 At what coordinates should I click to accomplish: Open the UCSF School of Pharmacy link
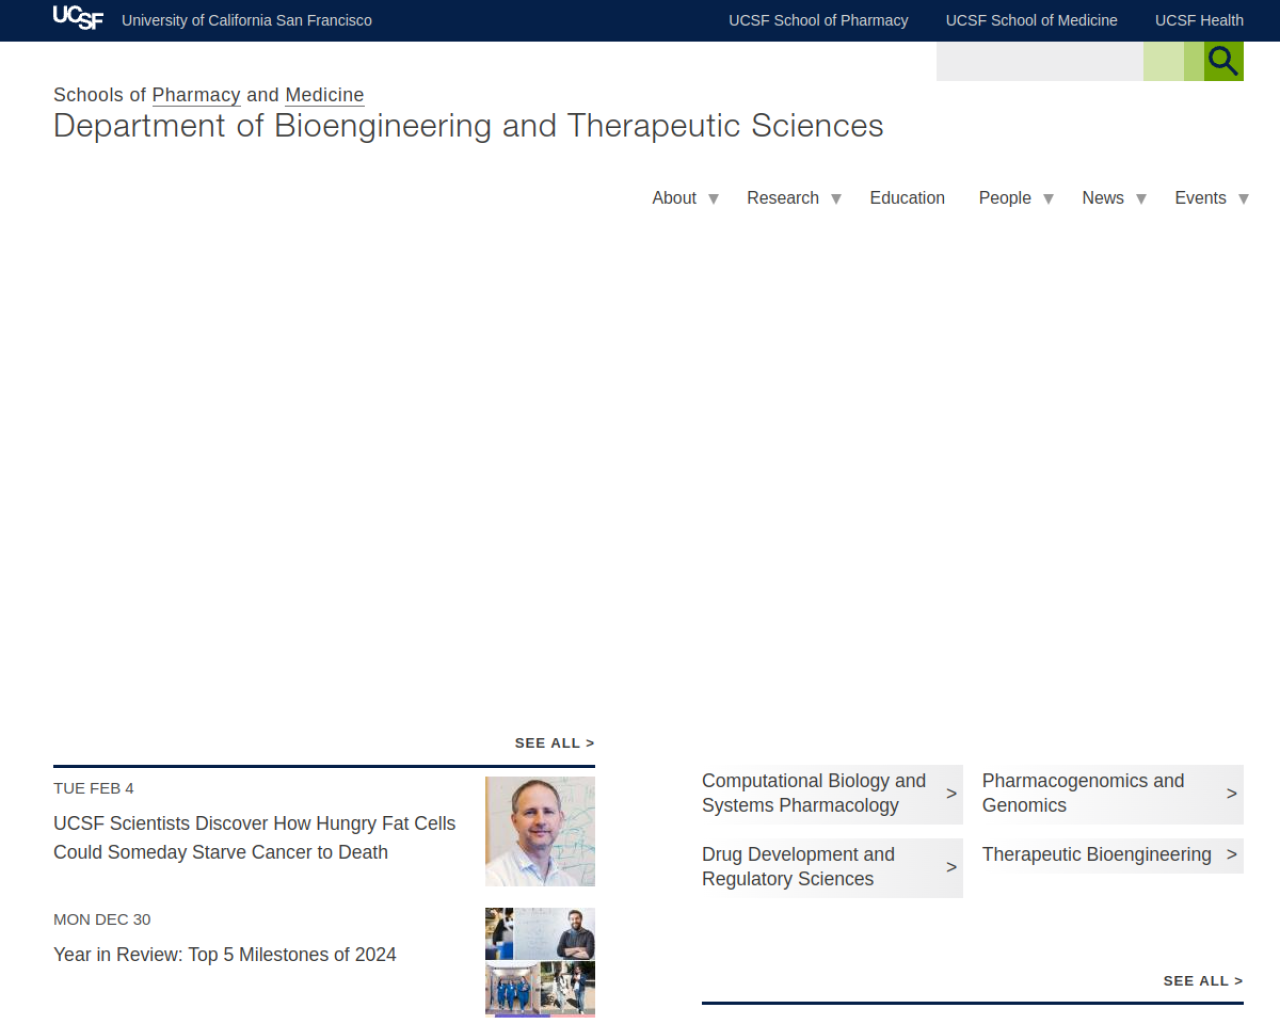(818, 20)
